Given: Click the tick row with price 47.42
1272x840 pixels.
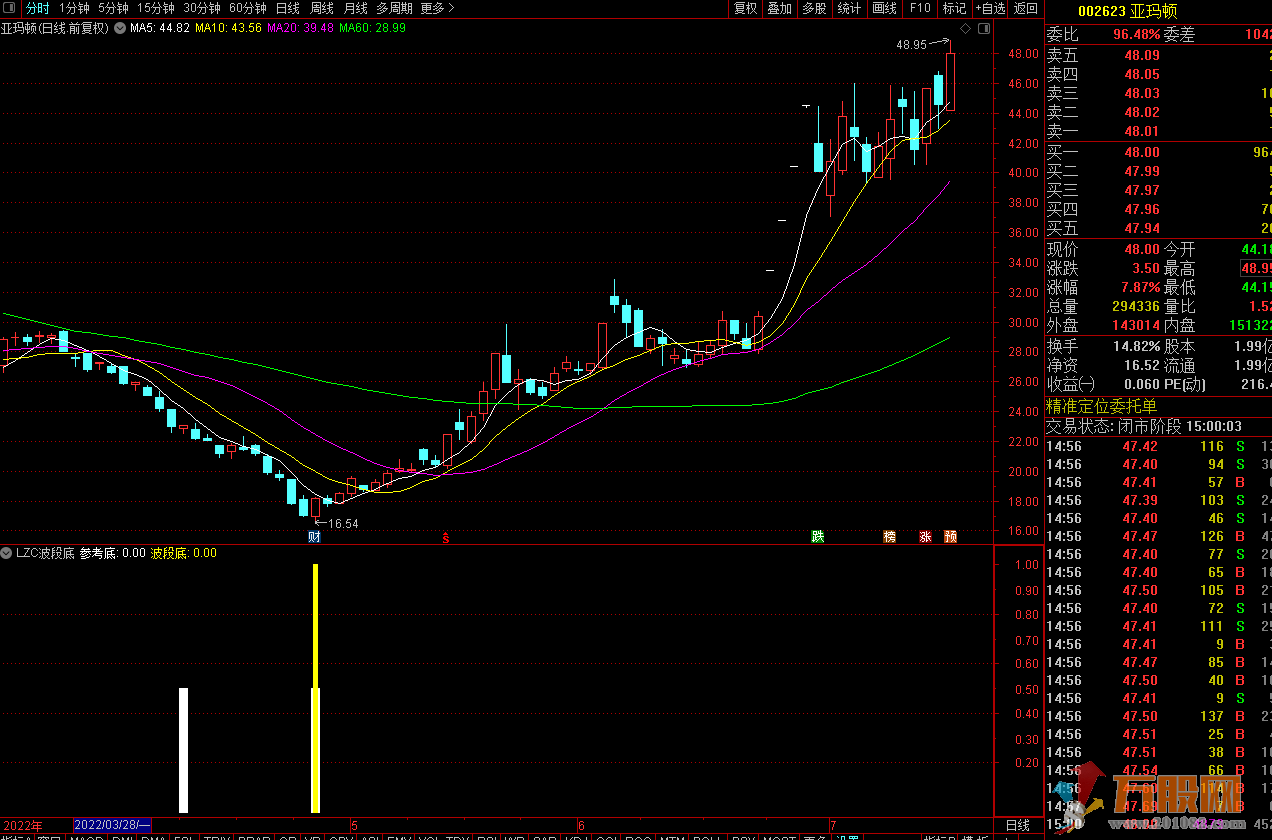Looking at the screenshot, I should [x=1159, y=446].
